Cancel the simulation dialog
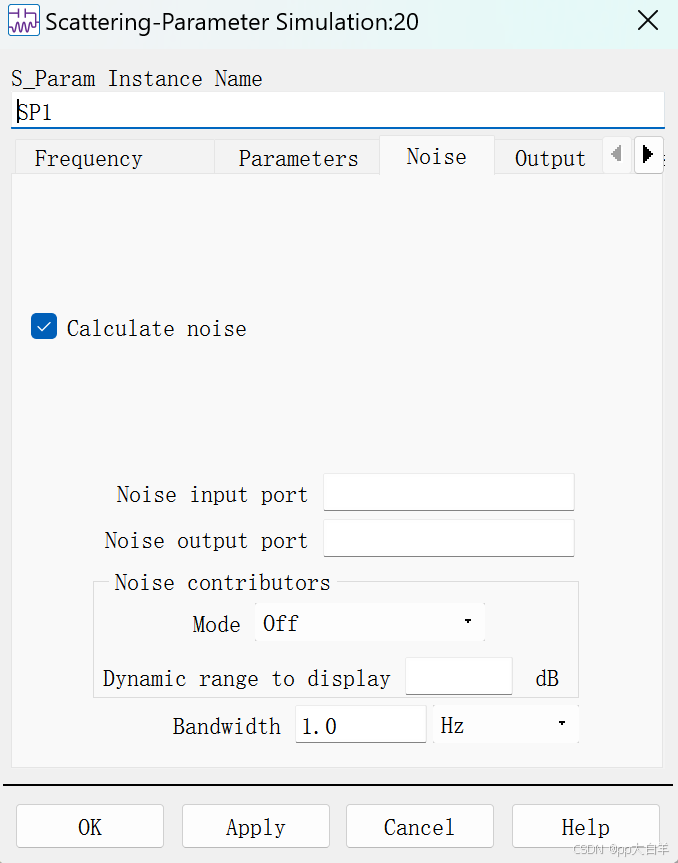678x863 pixels. point(419,827)
